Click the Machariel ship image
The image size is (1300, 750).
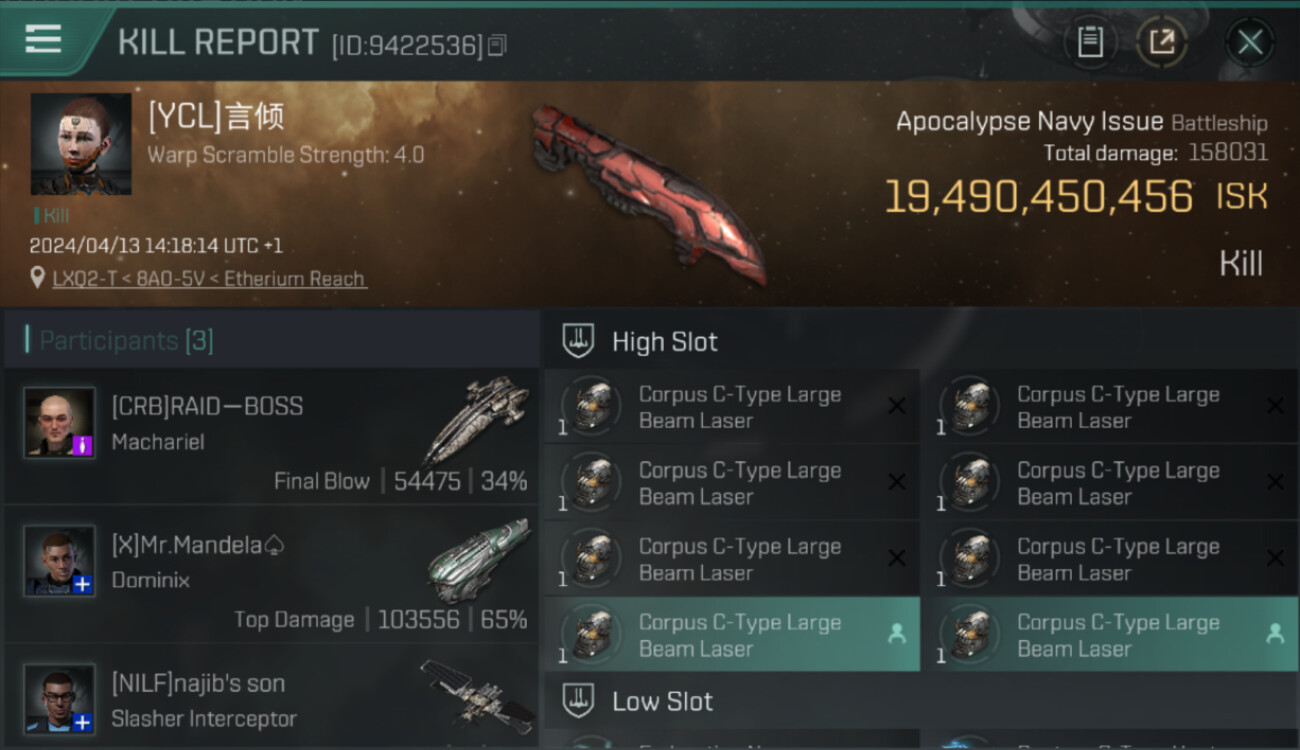click(x=478, y=420)
